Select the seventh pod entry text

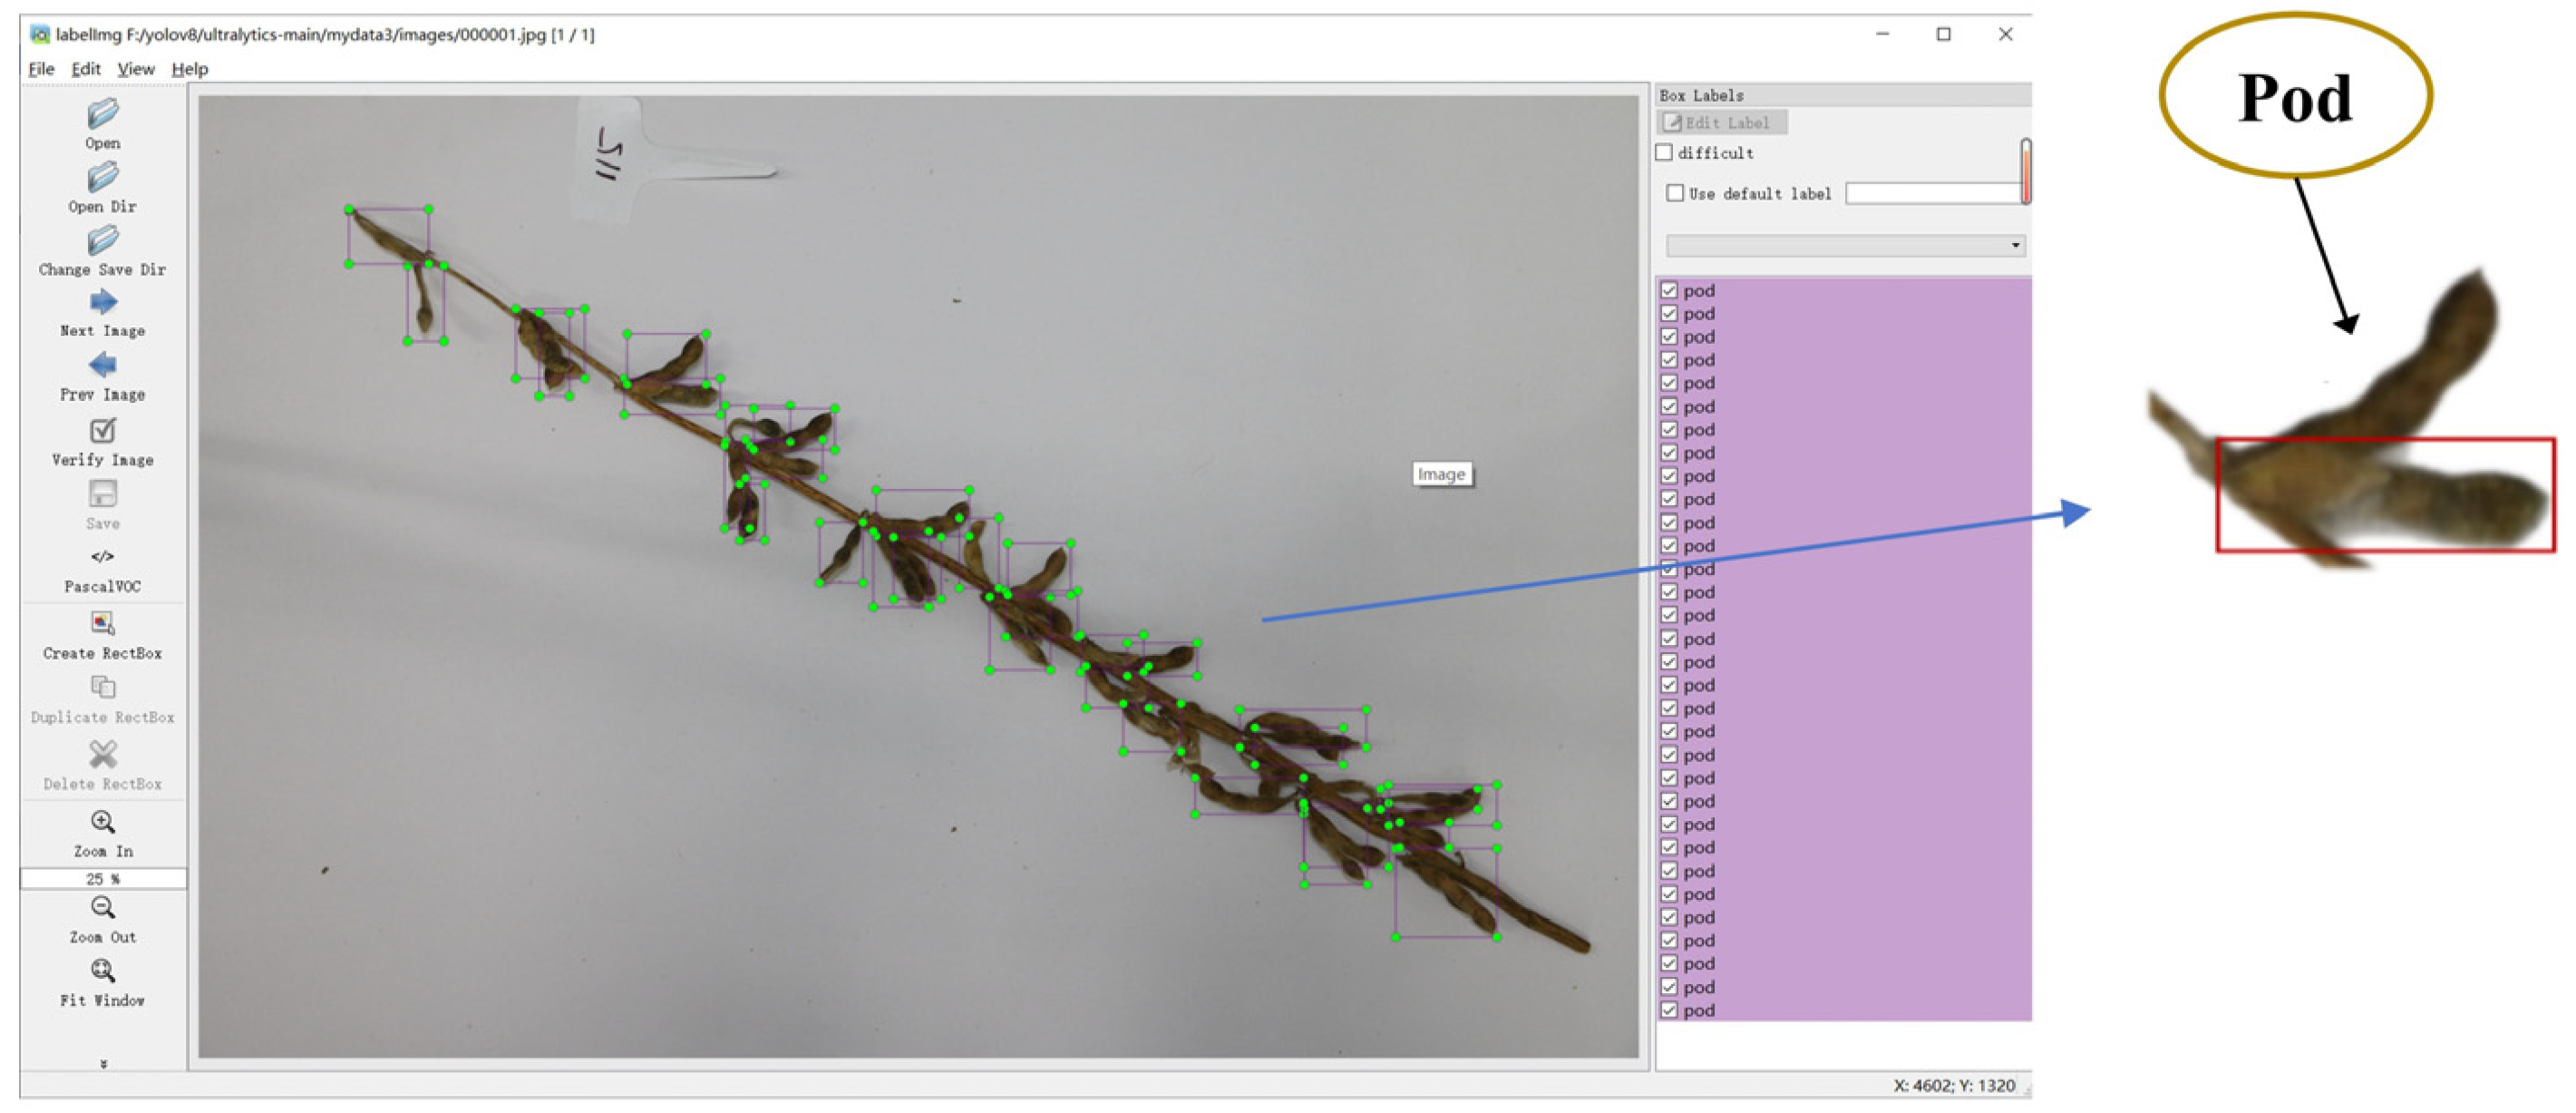(1698, 430)
